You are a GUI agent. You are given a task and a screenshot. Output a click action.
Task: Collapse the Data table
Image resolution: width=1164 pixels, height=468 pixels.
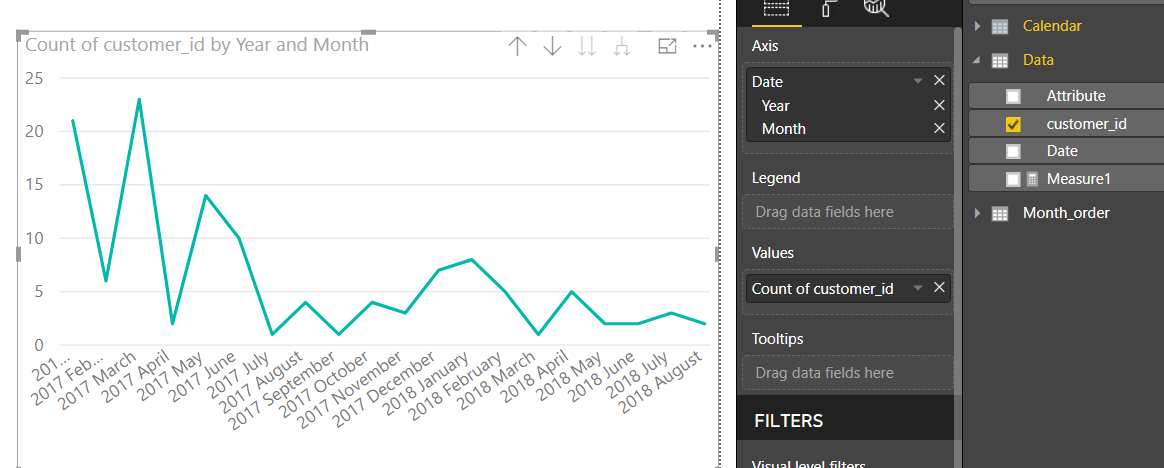click(x=975, y=61)
